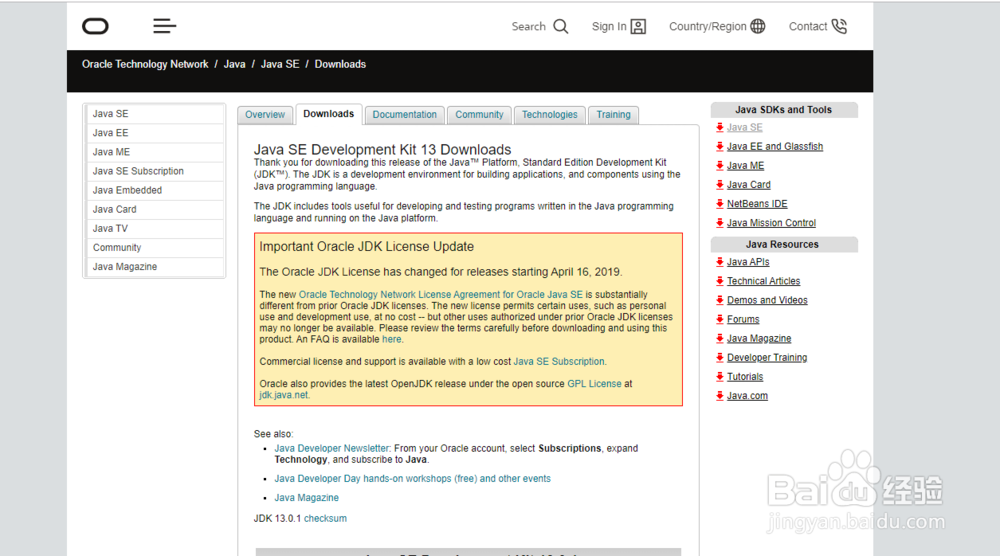Open the jdk.java.net link
The image size is (1000, 556).
284,395
